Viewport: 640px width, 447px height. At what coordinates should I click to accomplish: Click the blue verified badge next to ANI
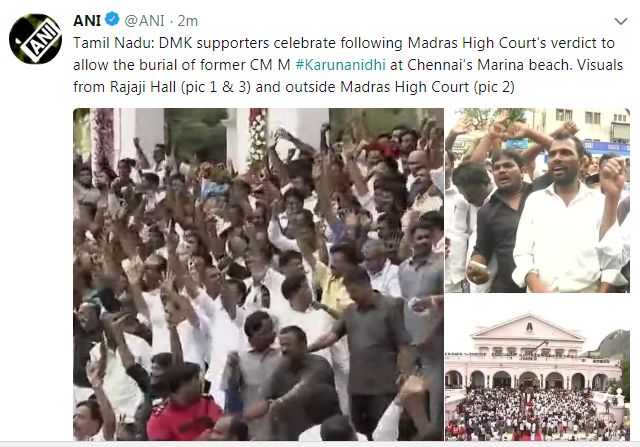point(112,19)
